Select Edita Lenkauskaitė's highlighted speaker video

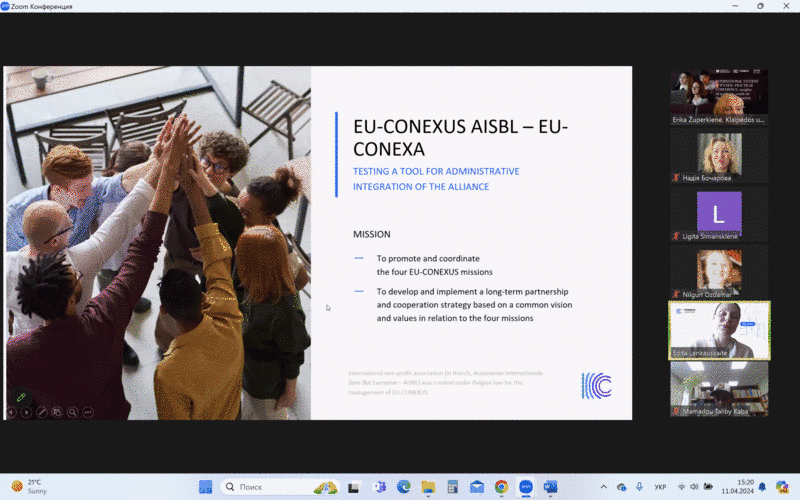click(x=719, y=331)
